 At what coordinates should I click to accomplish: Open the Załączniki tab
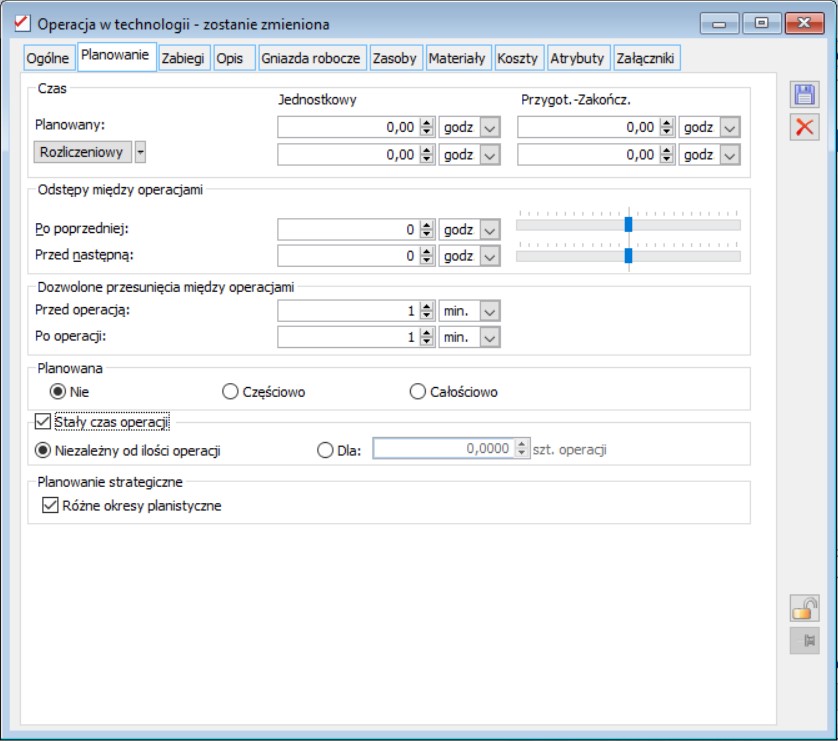[x=646, y=58]
